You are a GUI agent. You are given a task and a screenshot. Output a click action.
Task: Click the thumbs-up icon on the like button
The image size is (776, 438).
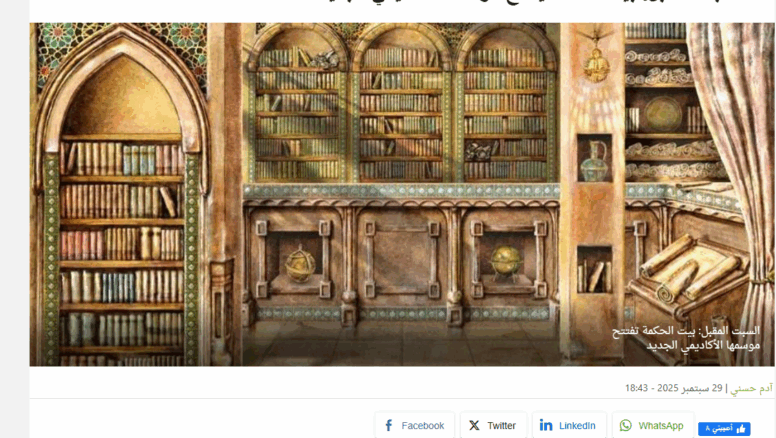[x=741, y=429]
